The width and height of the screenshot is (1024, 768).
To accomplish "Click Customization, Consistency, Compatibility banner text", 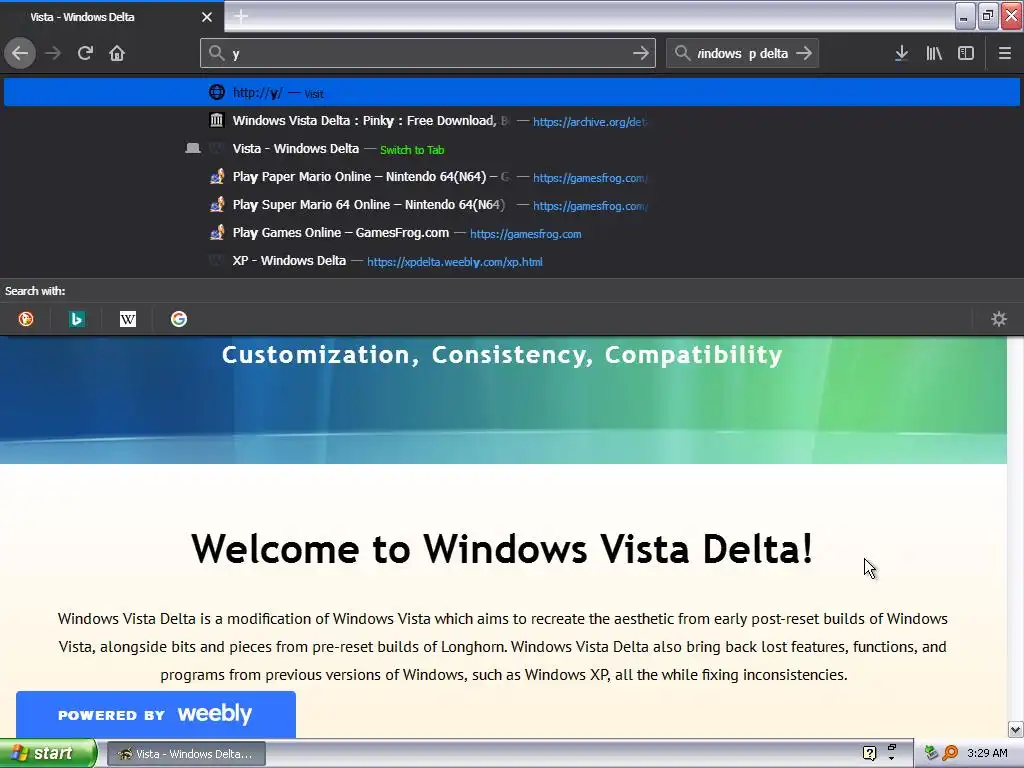I will [502, 355].
